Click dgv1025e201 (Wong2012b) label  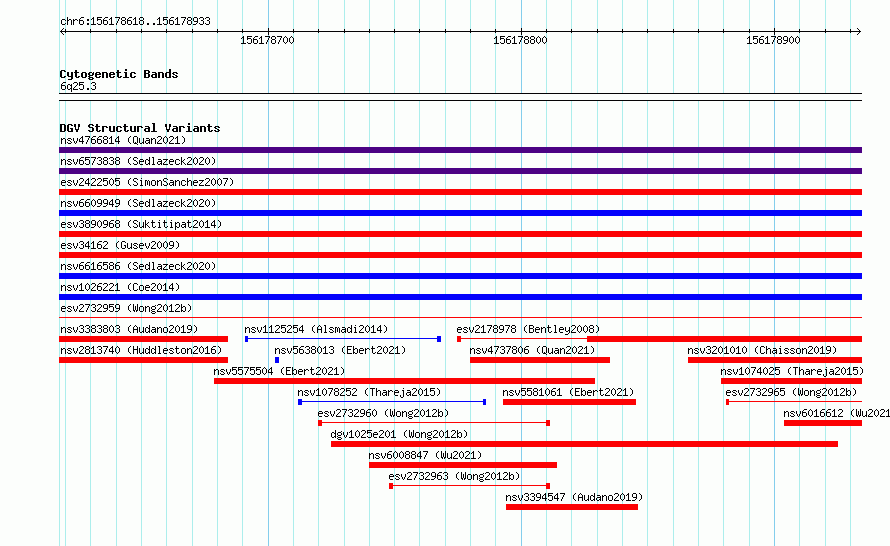click(x=399, y=434)
